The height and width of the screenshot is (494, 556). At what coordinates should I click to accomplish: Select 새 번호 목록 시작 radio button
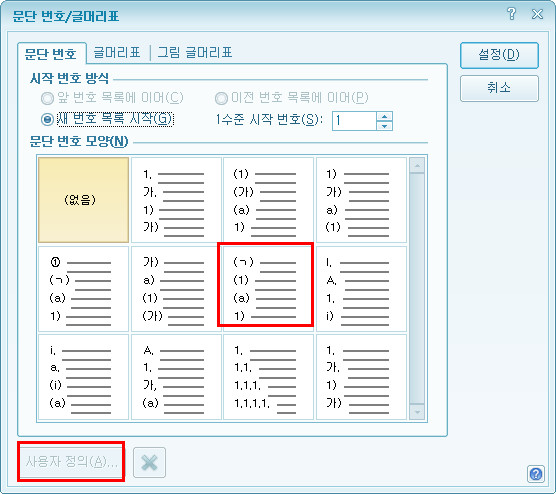pos(47,120)
